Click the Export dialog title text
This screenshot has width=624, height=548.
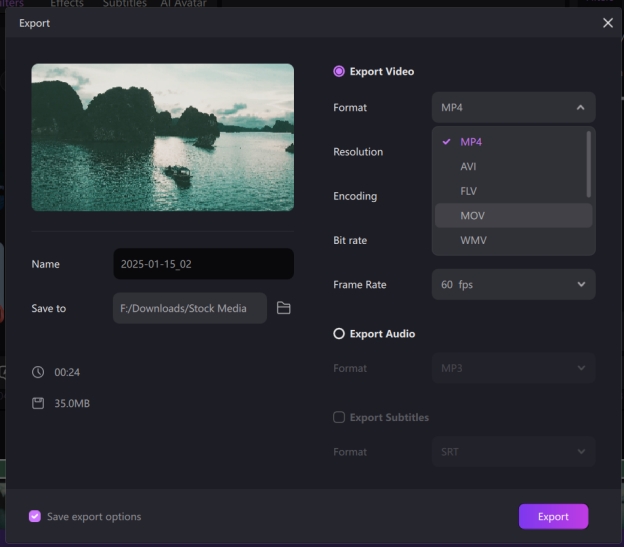pos(34,23)
